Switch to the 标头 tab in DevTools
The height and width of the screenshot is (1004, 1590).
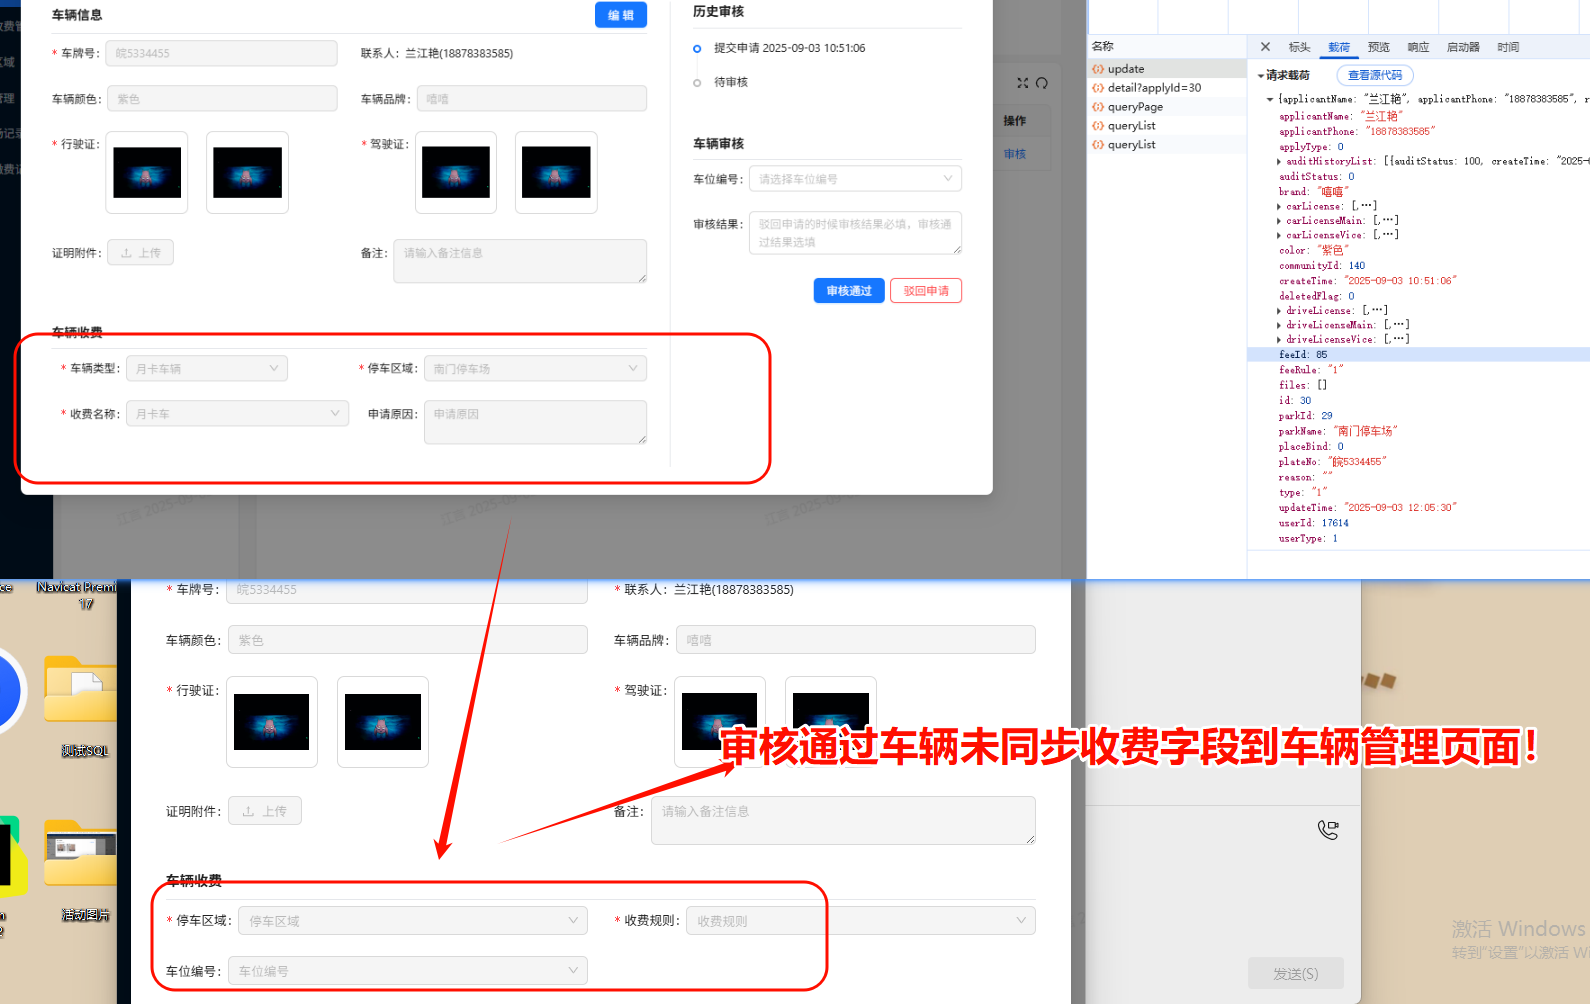(x=1299, y=47)
